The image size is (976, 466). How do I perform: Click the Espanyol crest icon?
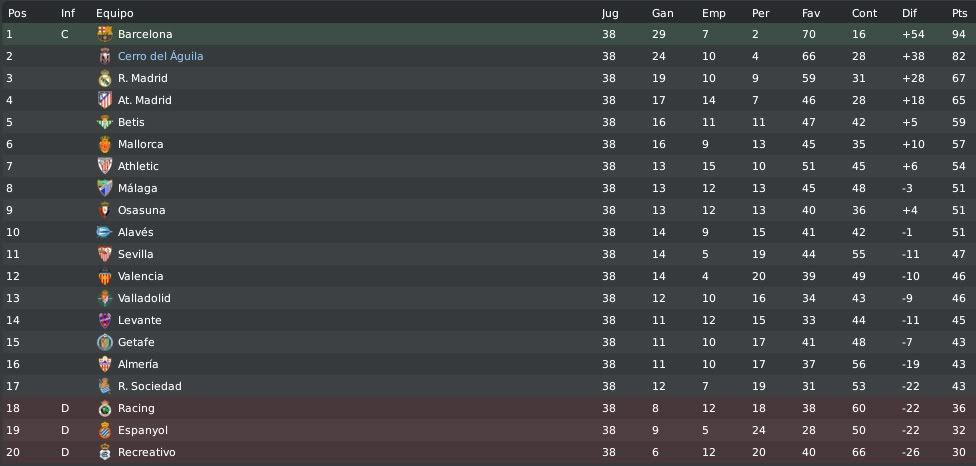point(105,431)
